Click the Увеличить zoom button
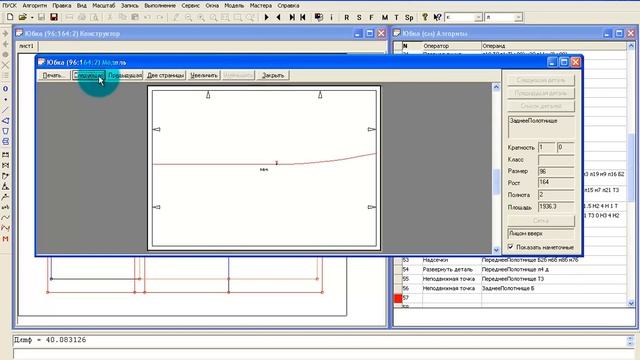The height and width of the screenshot is (360, 640). click(x=204, y=75)
